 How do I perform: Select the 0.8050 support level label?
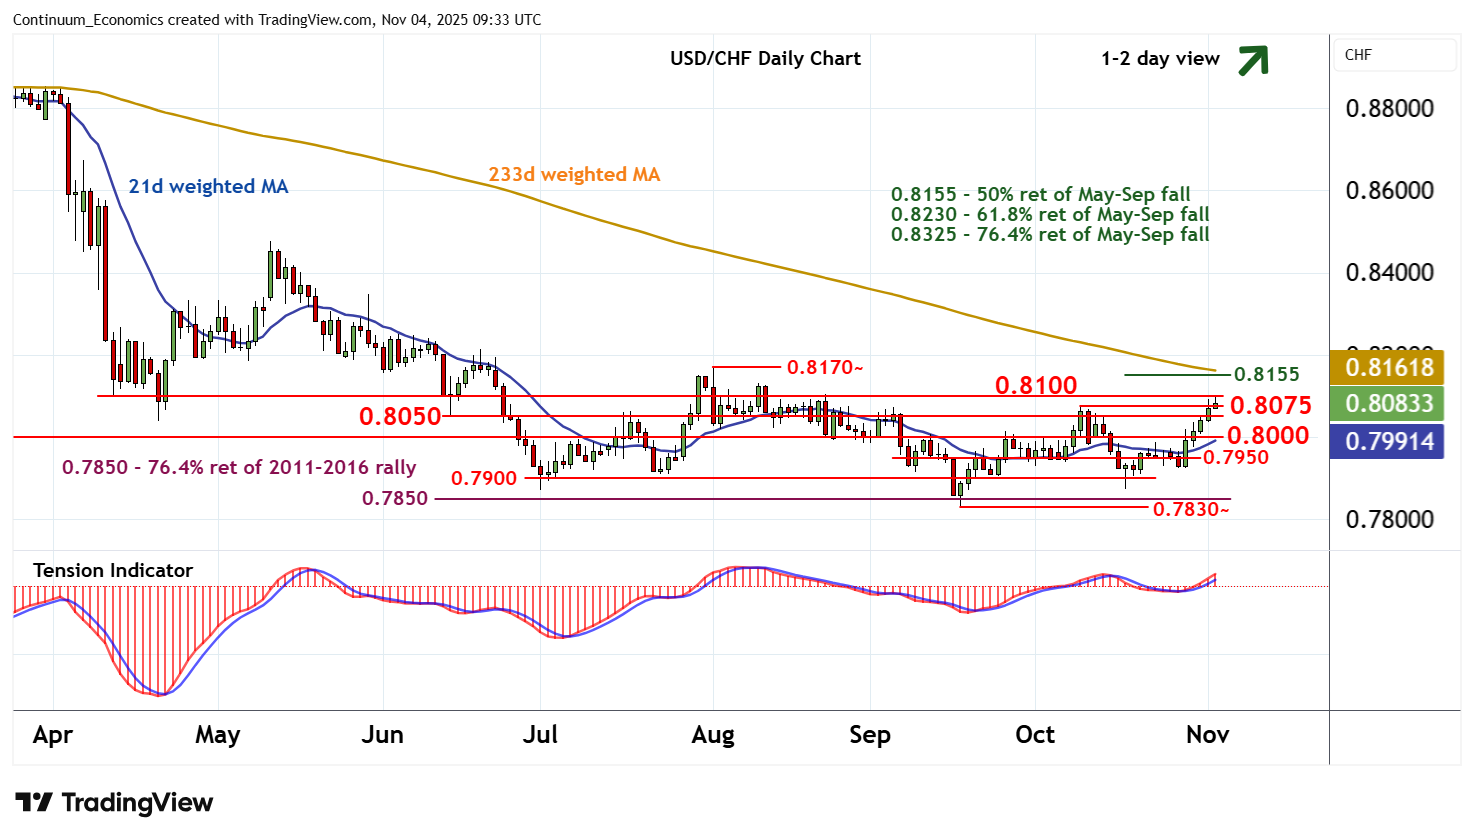[x=400, y=416]
